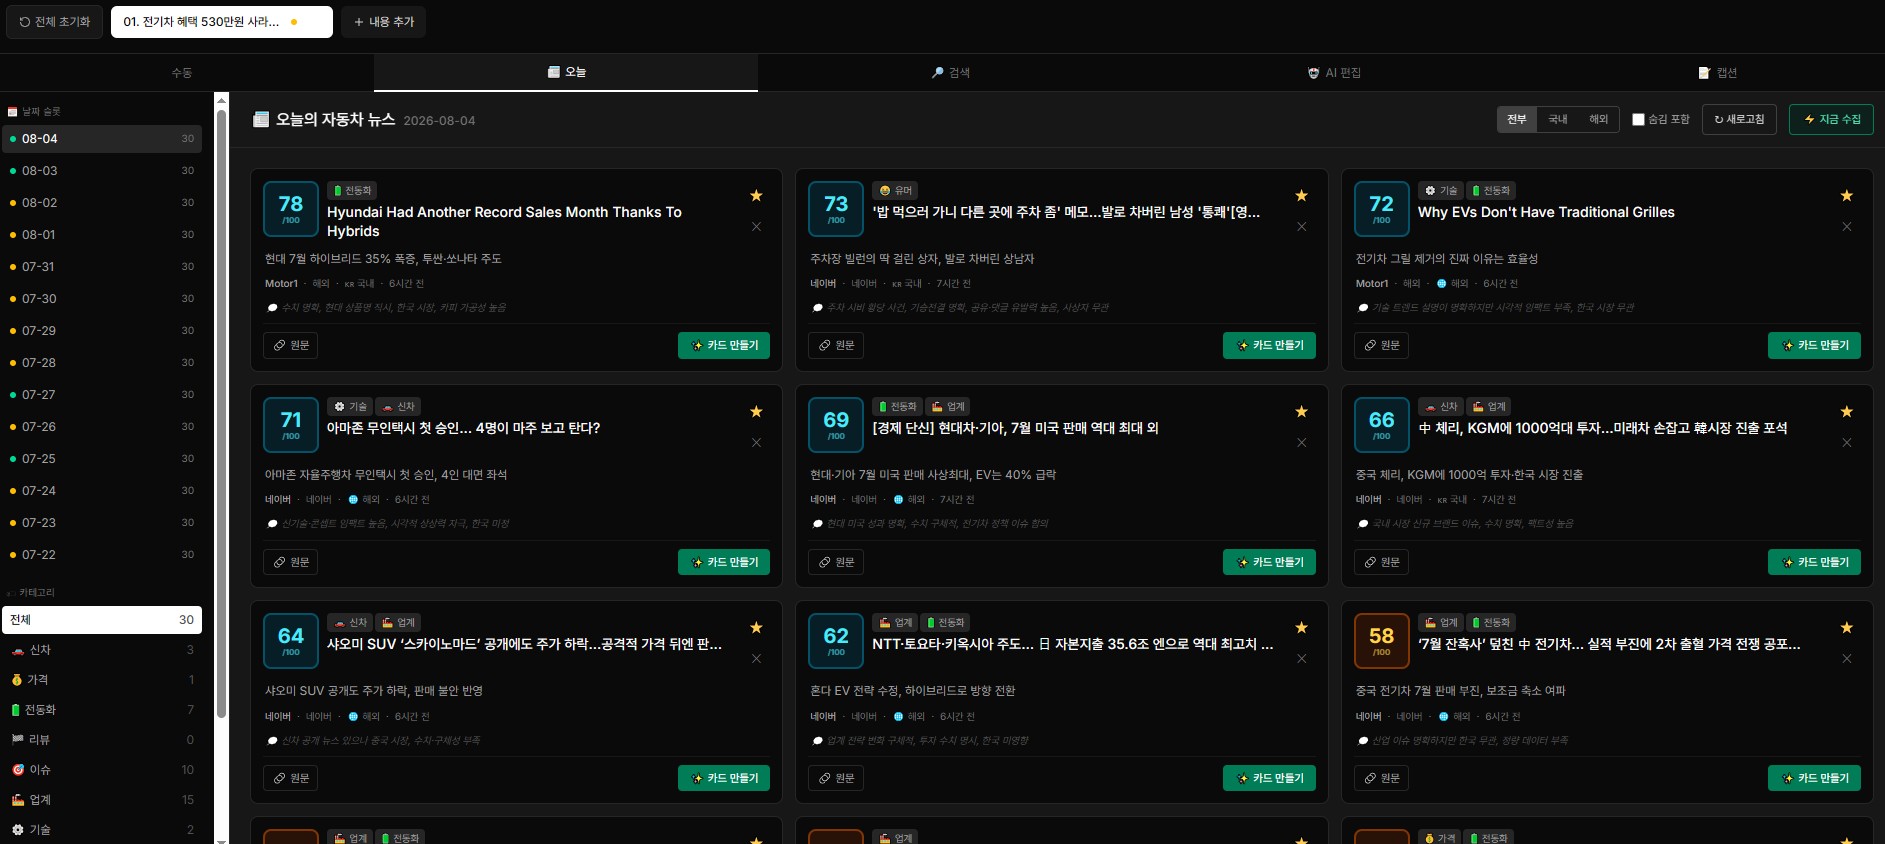The height and width of the screenshot is (844, 1885).
Task: Dismiss the NTT·토요타·키옥시아 card
Action: [x=1301, y=659]
